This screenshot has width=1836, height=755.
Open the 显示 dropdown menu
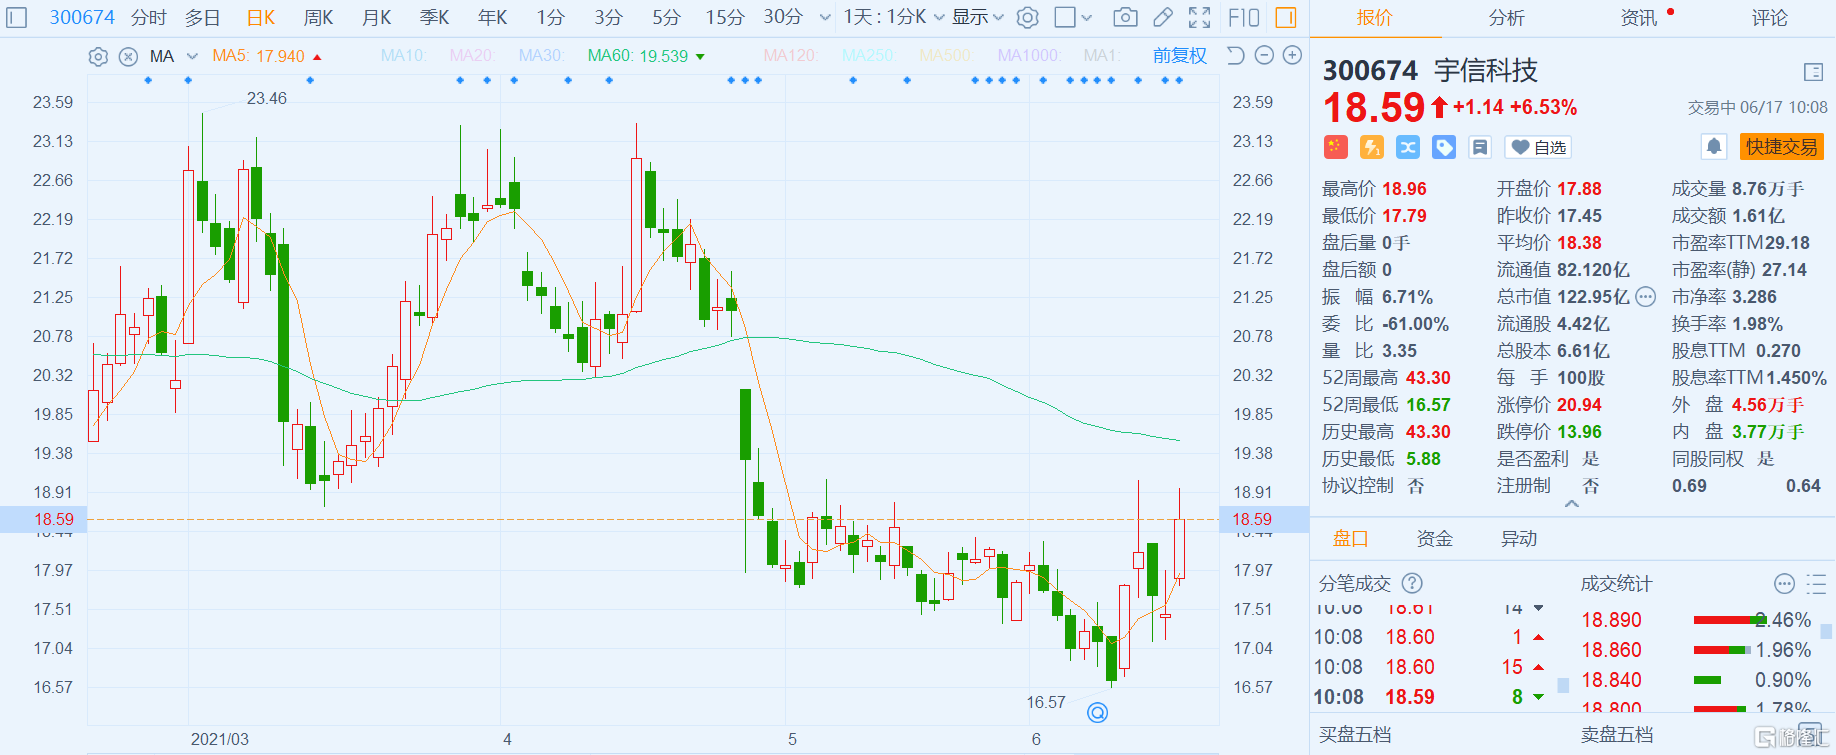[x=977, y=17]
